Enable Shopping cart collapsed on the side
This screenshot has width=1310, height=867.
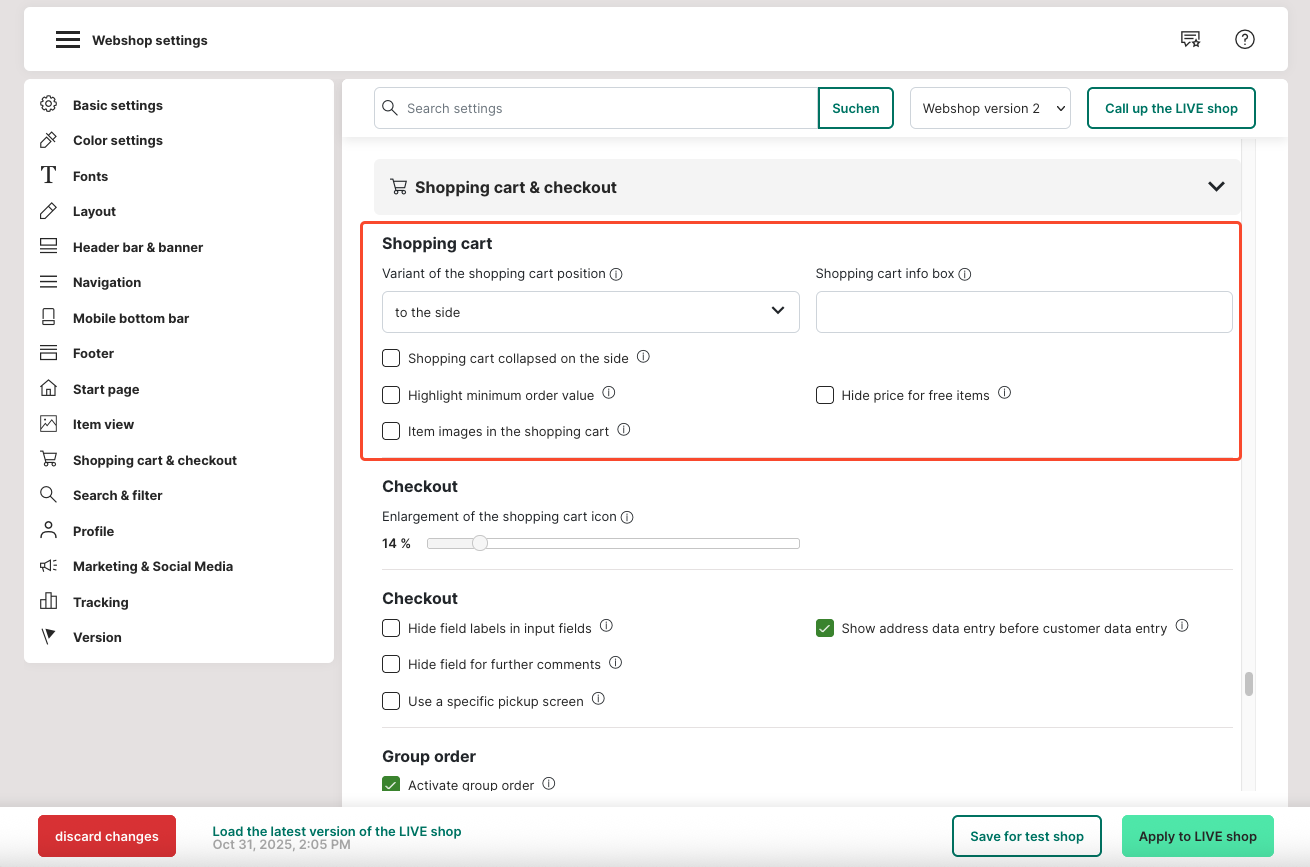click(391, 358)
